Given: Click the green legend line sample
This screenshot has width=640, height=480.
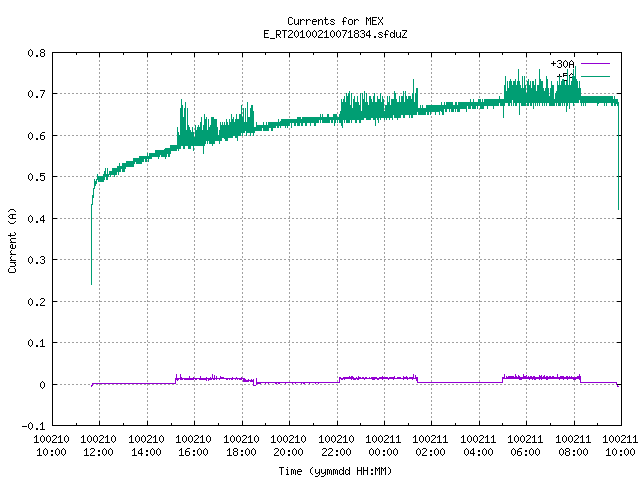Looking at the screenshot, I should click(x=595, y=76).
